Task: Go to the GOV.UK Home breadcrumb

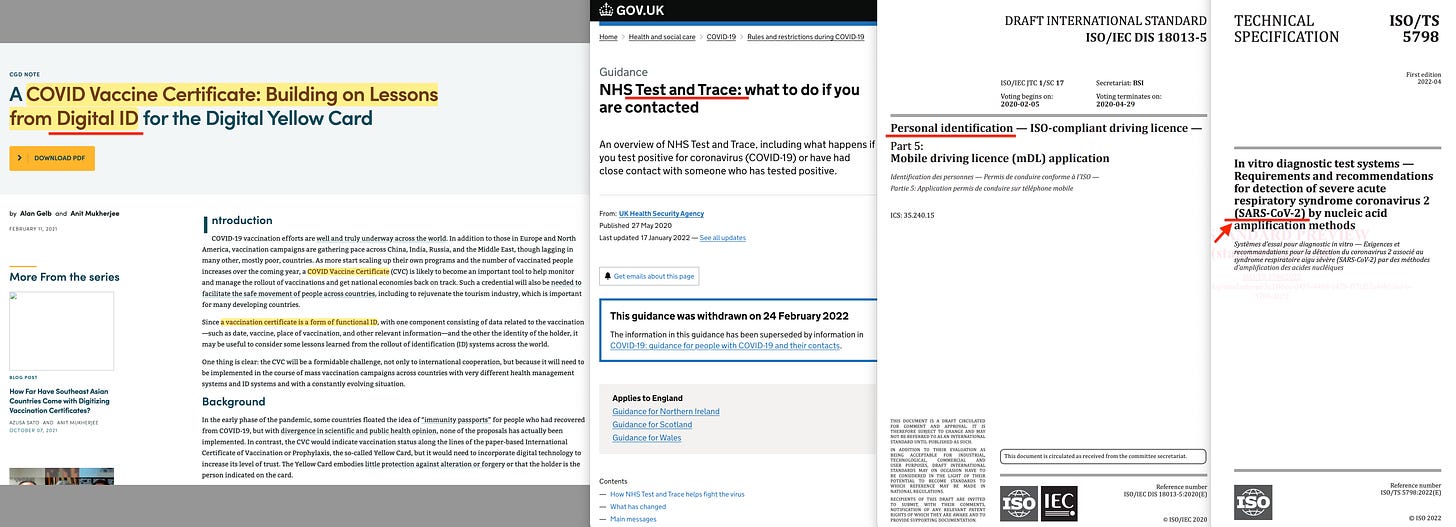Action: [x=608, y=37]
